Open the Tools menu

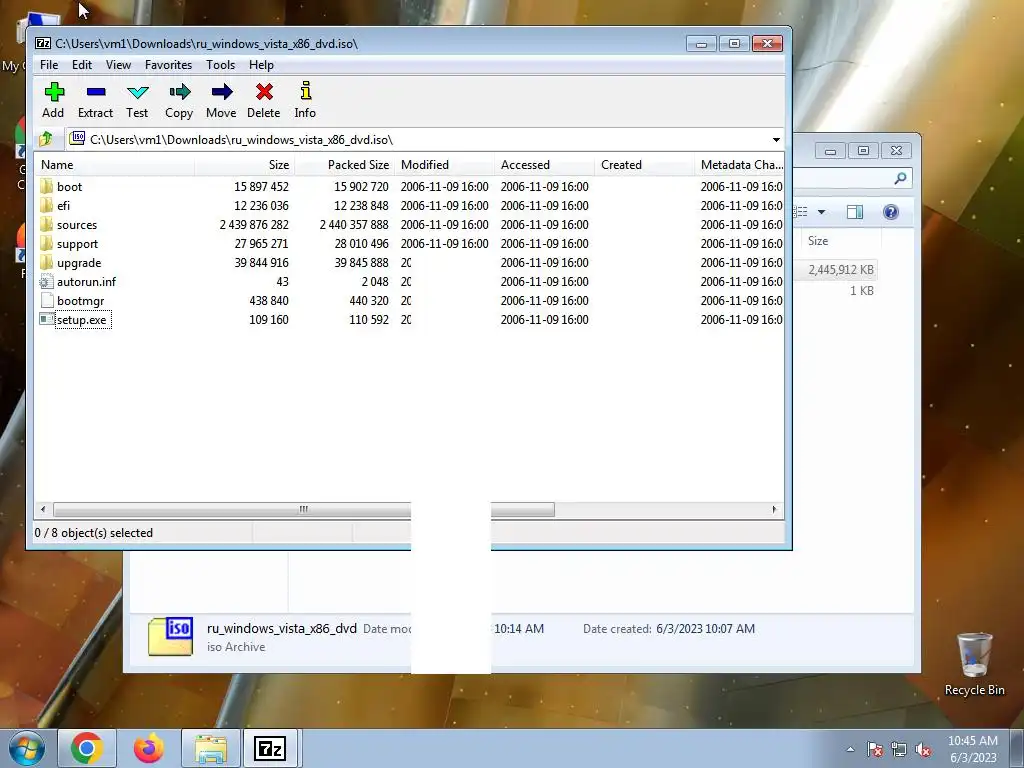click(221, 65)
